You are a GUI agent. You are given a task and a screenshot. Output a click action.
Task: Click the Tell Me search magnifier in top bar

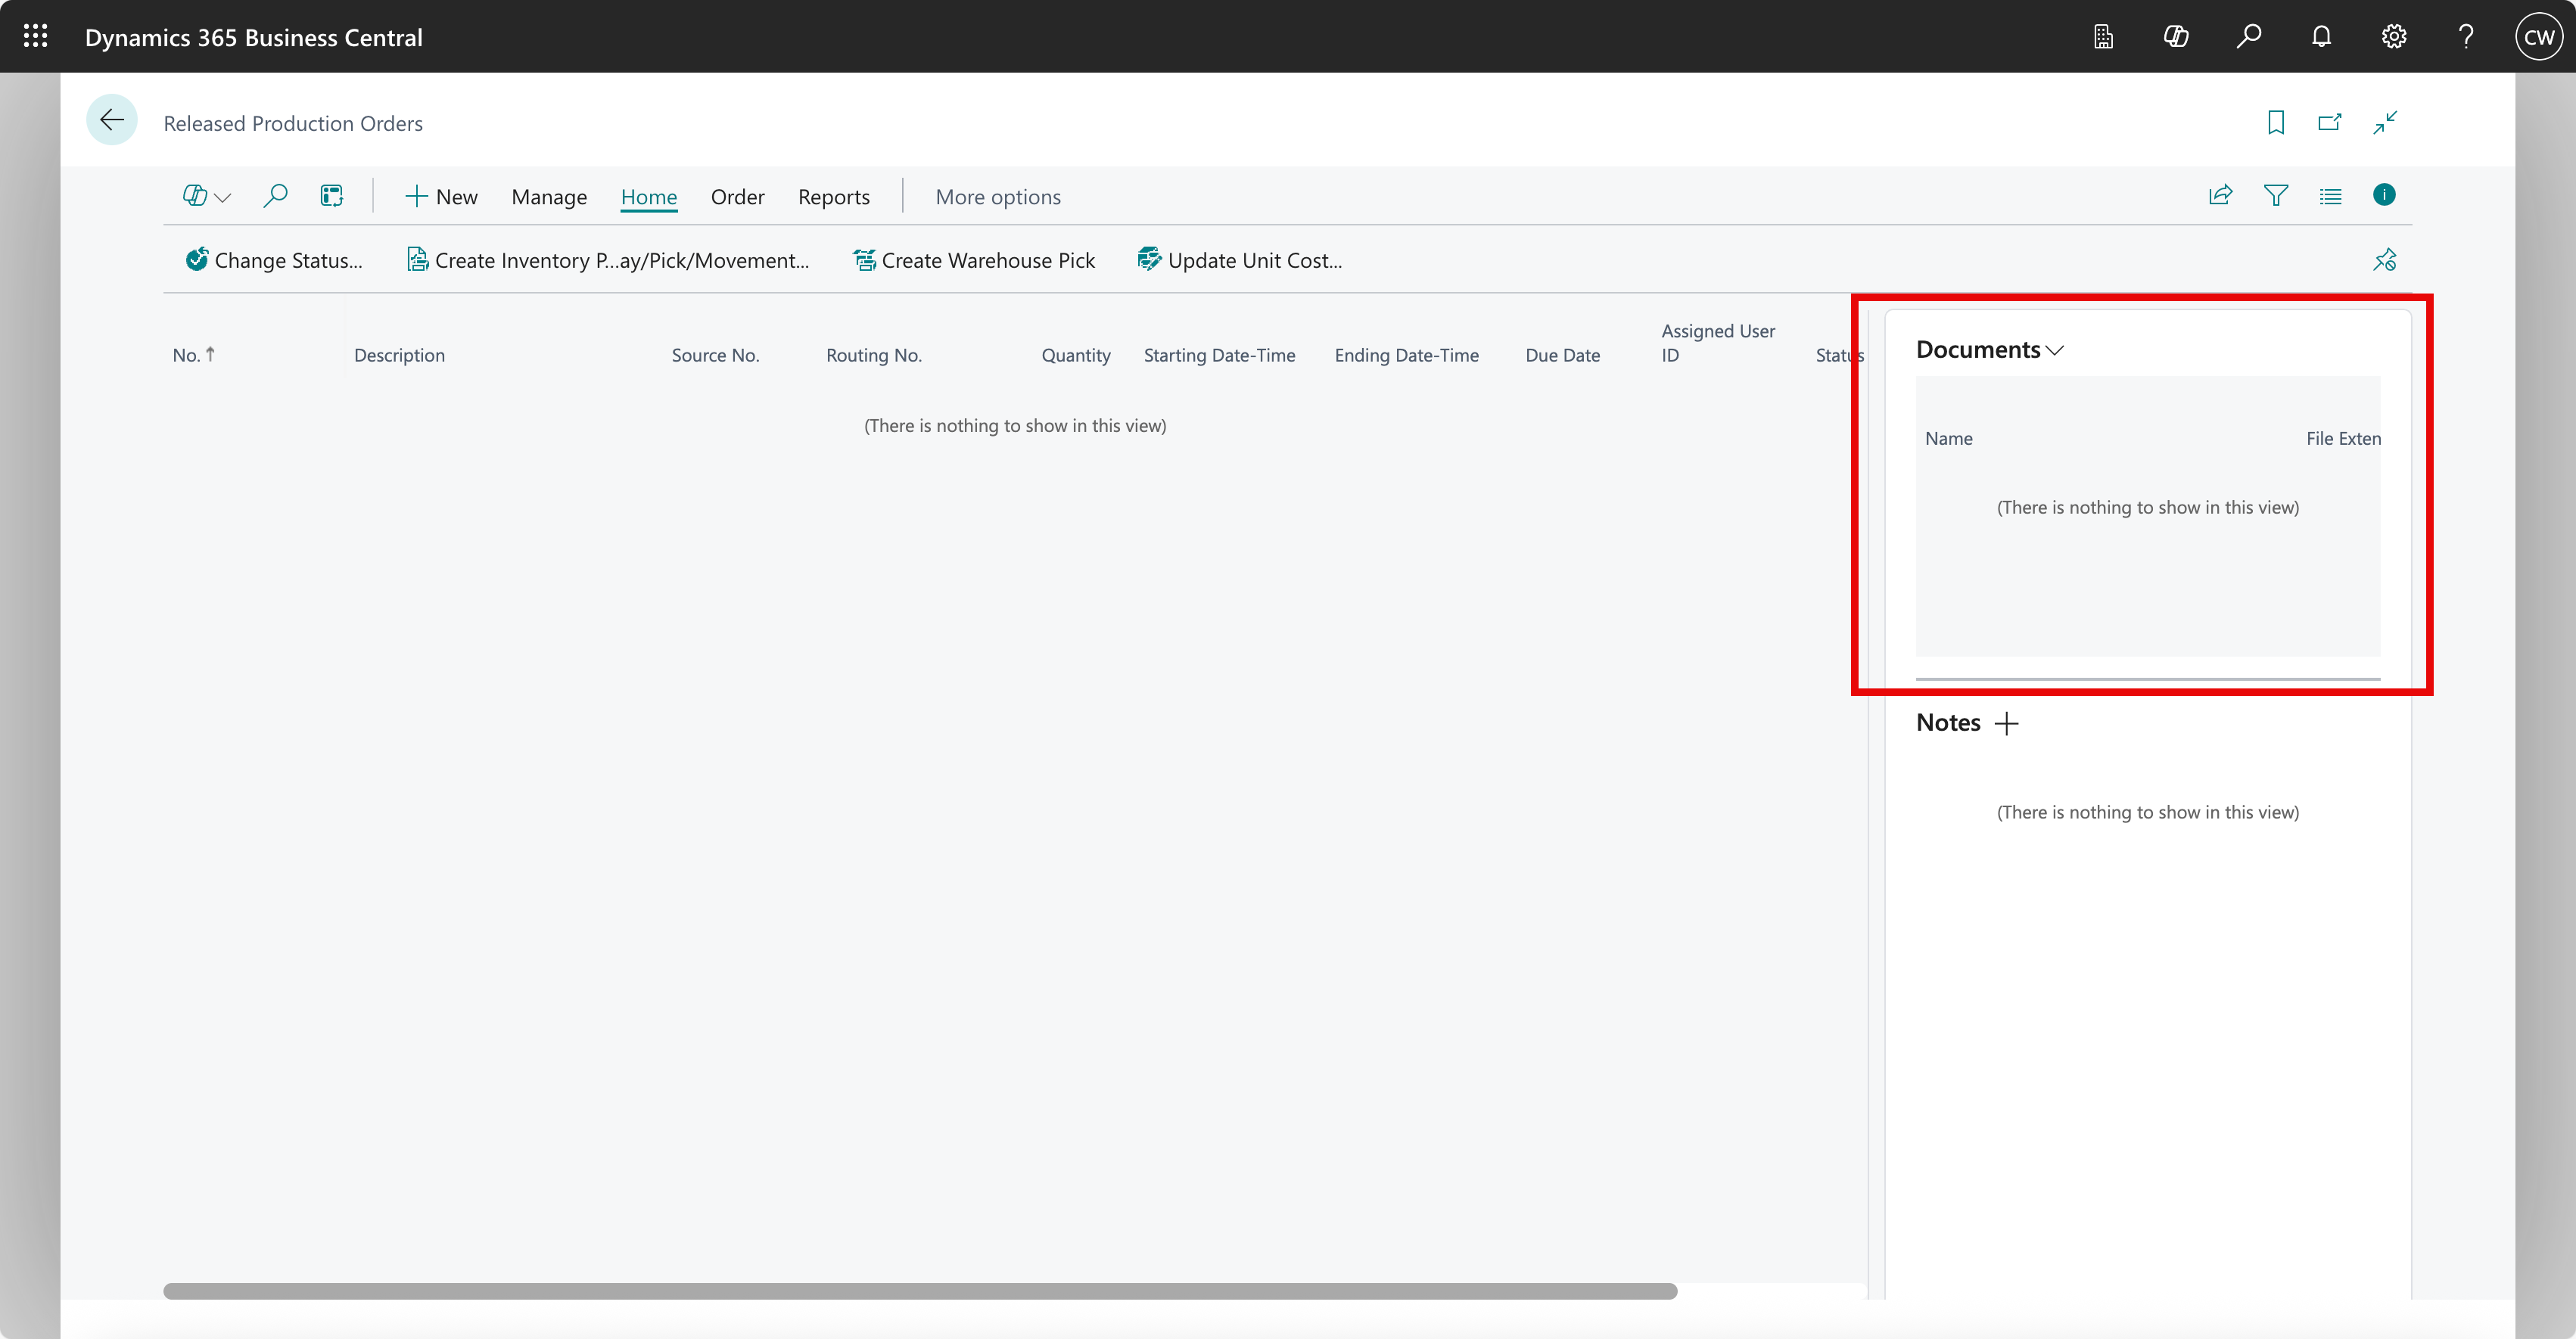2249,36
